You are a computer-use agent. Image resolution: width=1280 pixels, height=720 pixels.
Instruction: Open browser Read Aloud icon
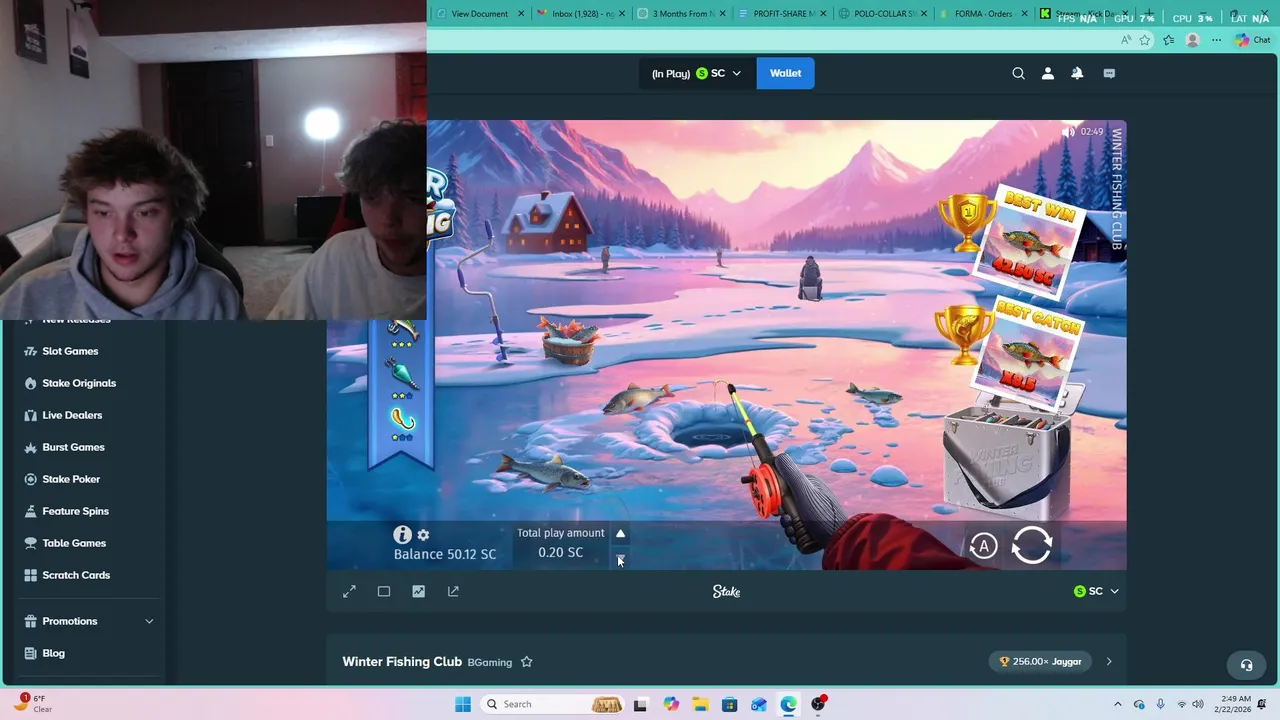point(1126,40)
